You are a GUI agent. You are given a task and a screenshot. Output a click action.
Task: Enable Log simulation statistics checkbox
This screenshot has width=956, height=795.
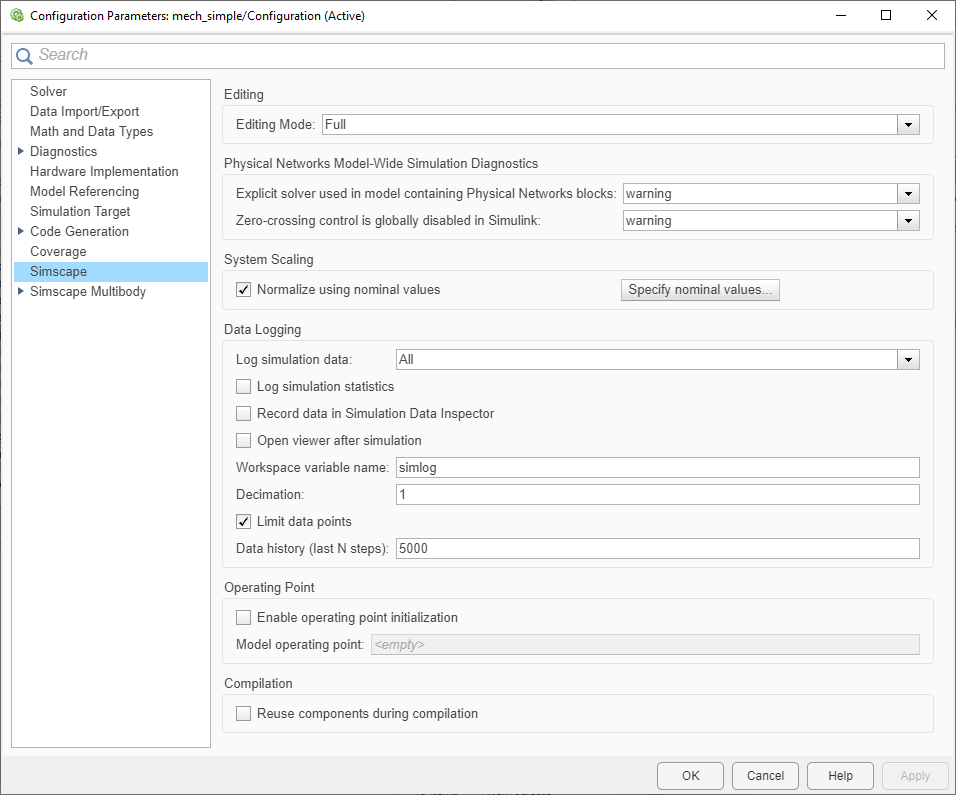tap(243, 387)
